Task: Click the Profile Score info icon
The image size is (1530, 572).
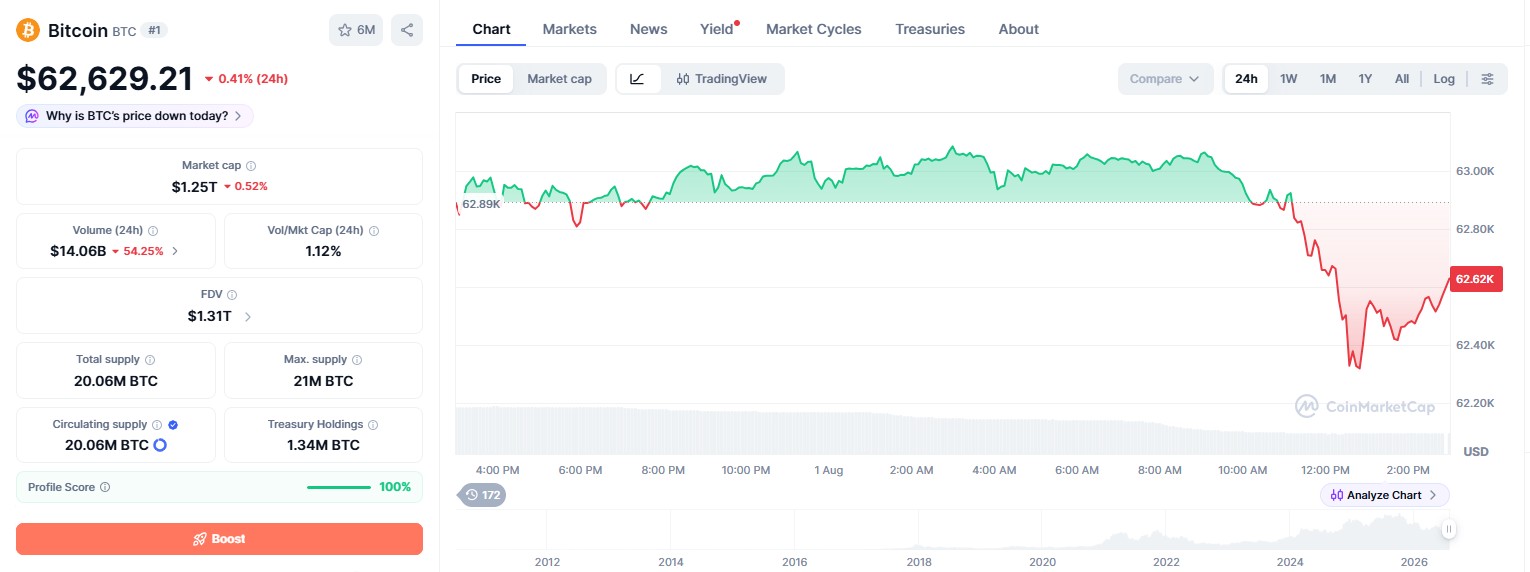Action: pos(105,487)
